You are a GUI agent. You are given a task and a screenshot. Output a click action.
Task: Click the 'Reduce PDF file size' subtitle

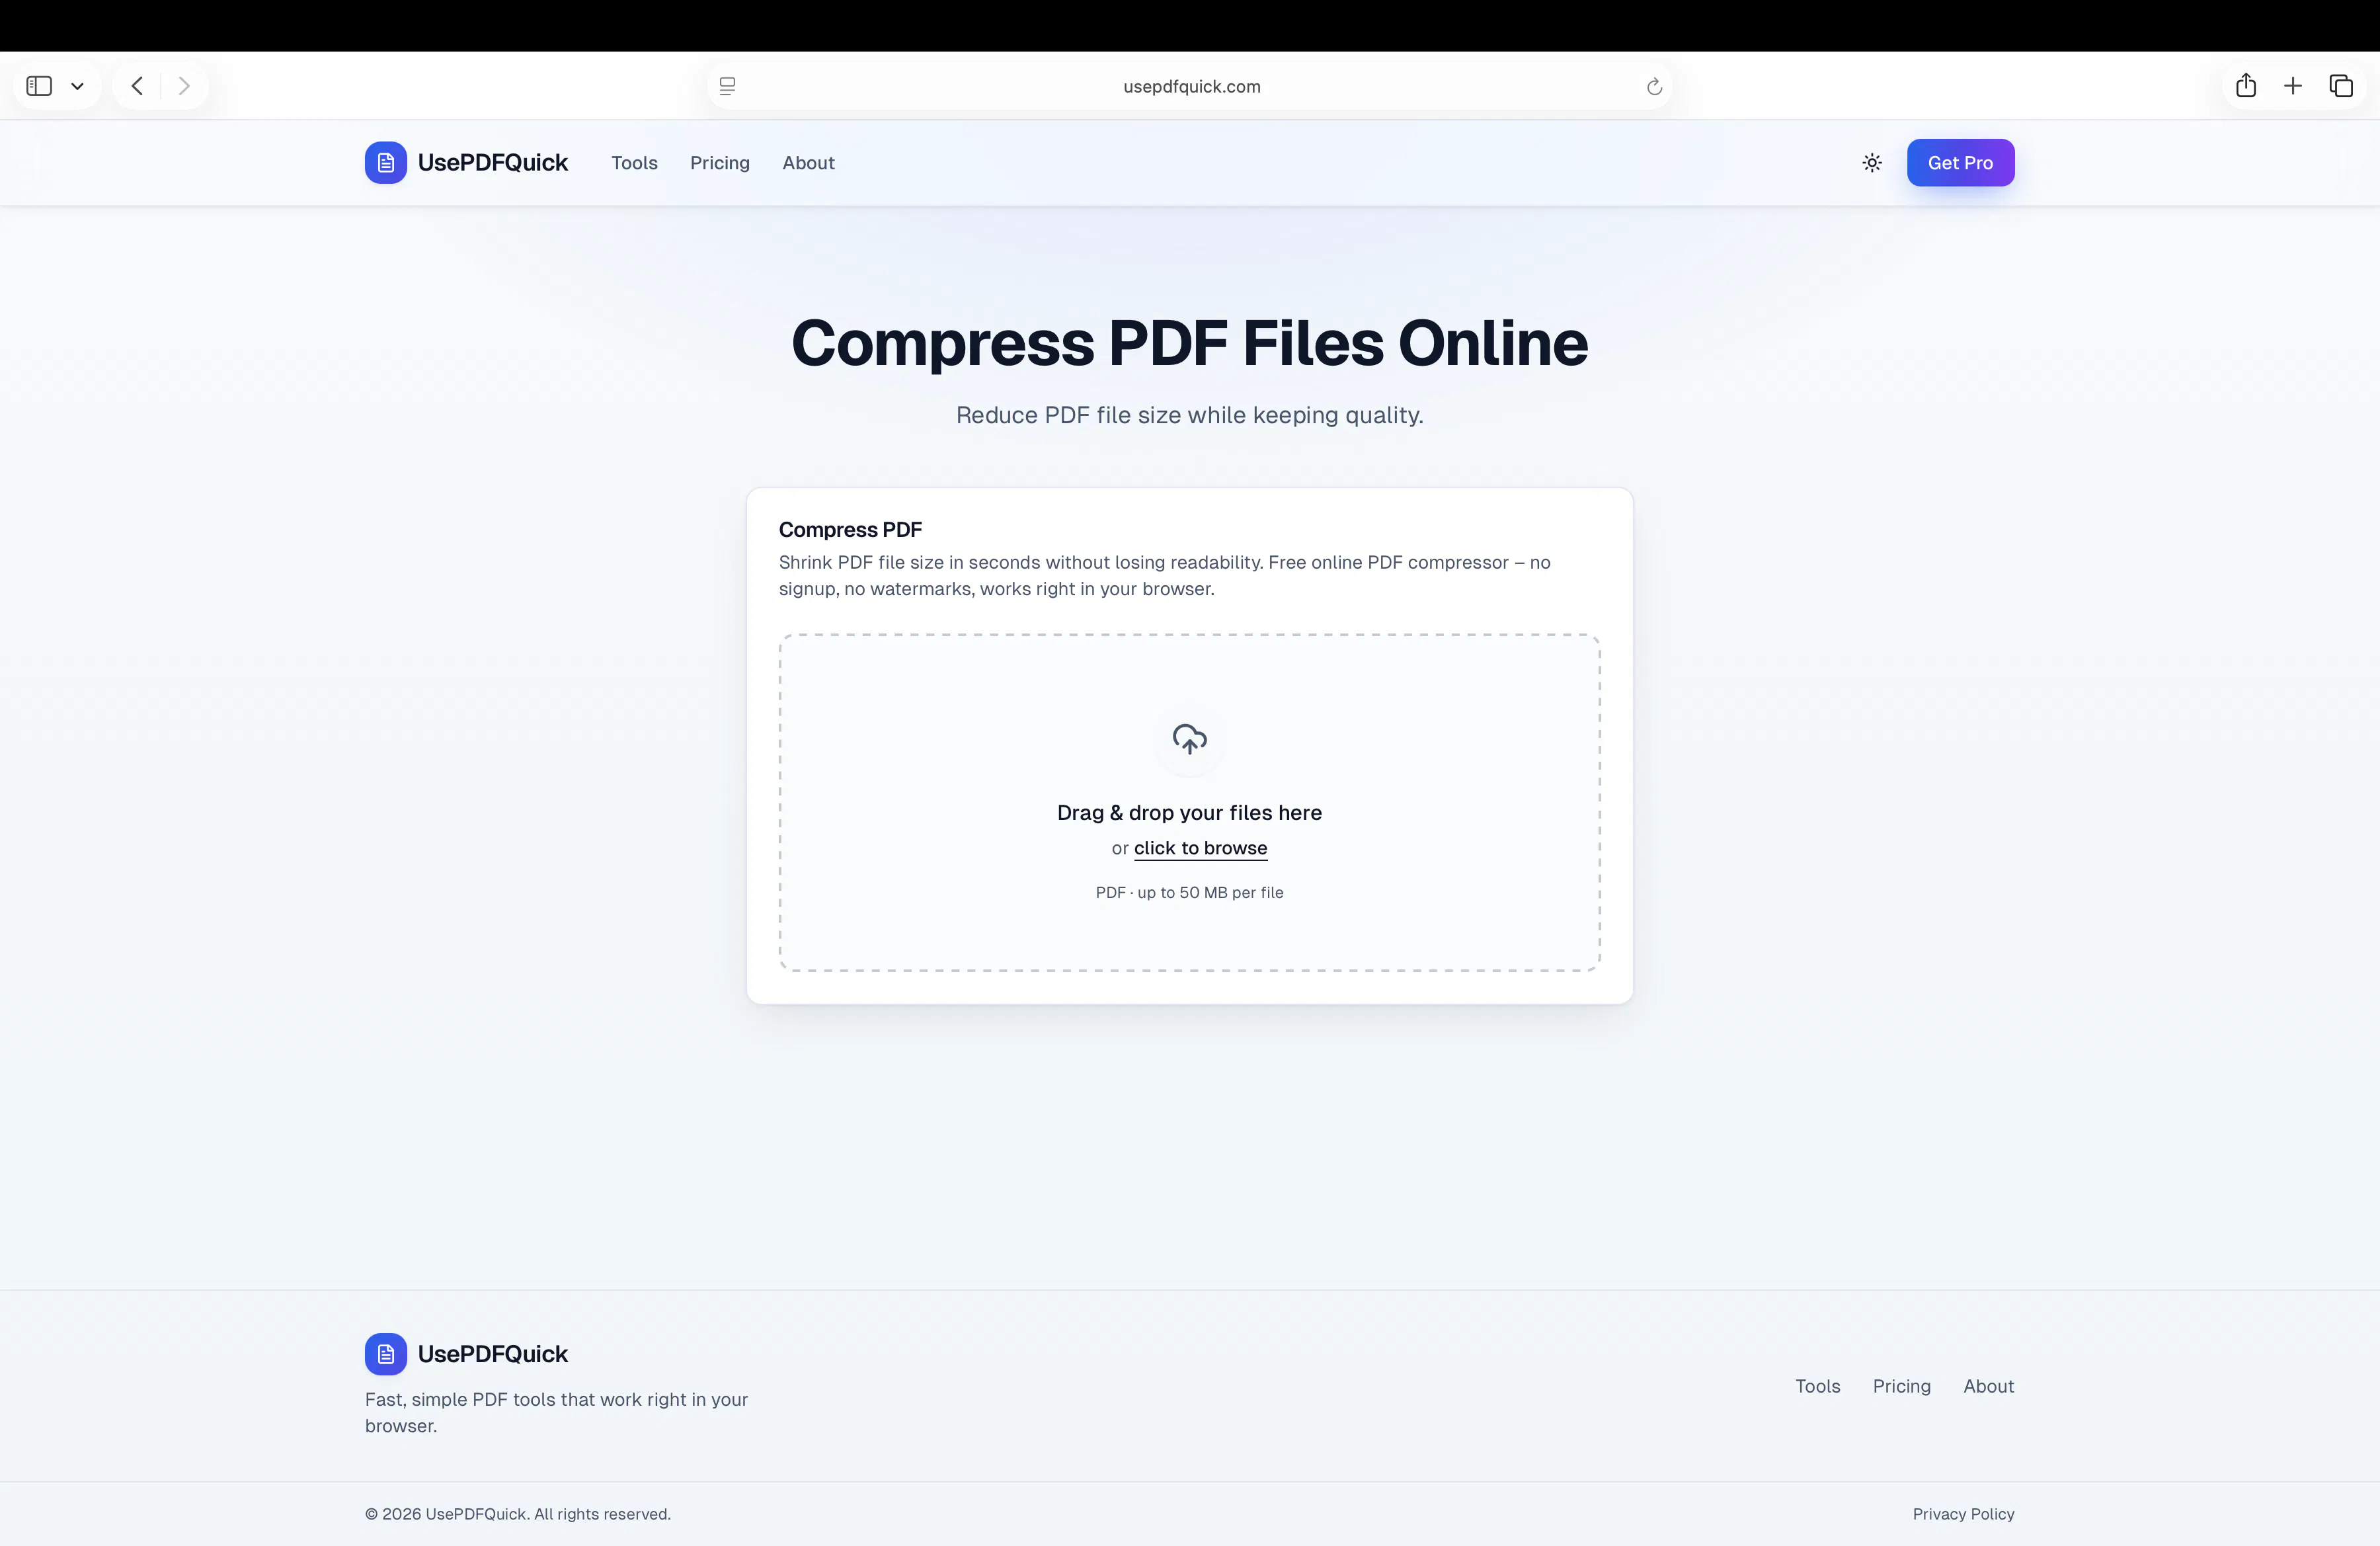(1190, 415)
